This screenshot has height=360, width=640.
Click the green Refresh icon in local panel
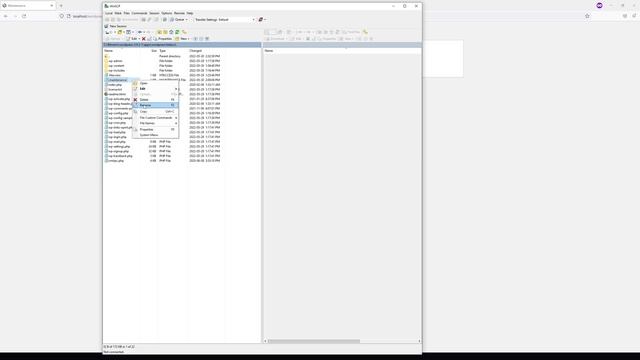pyautogui.click(x=177, y=32)
